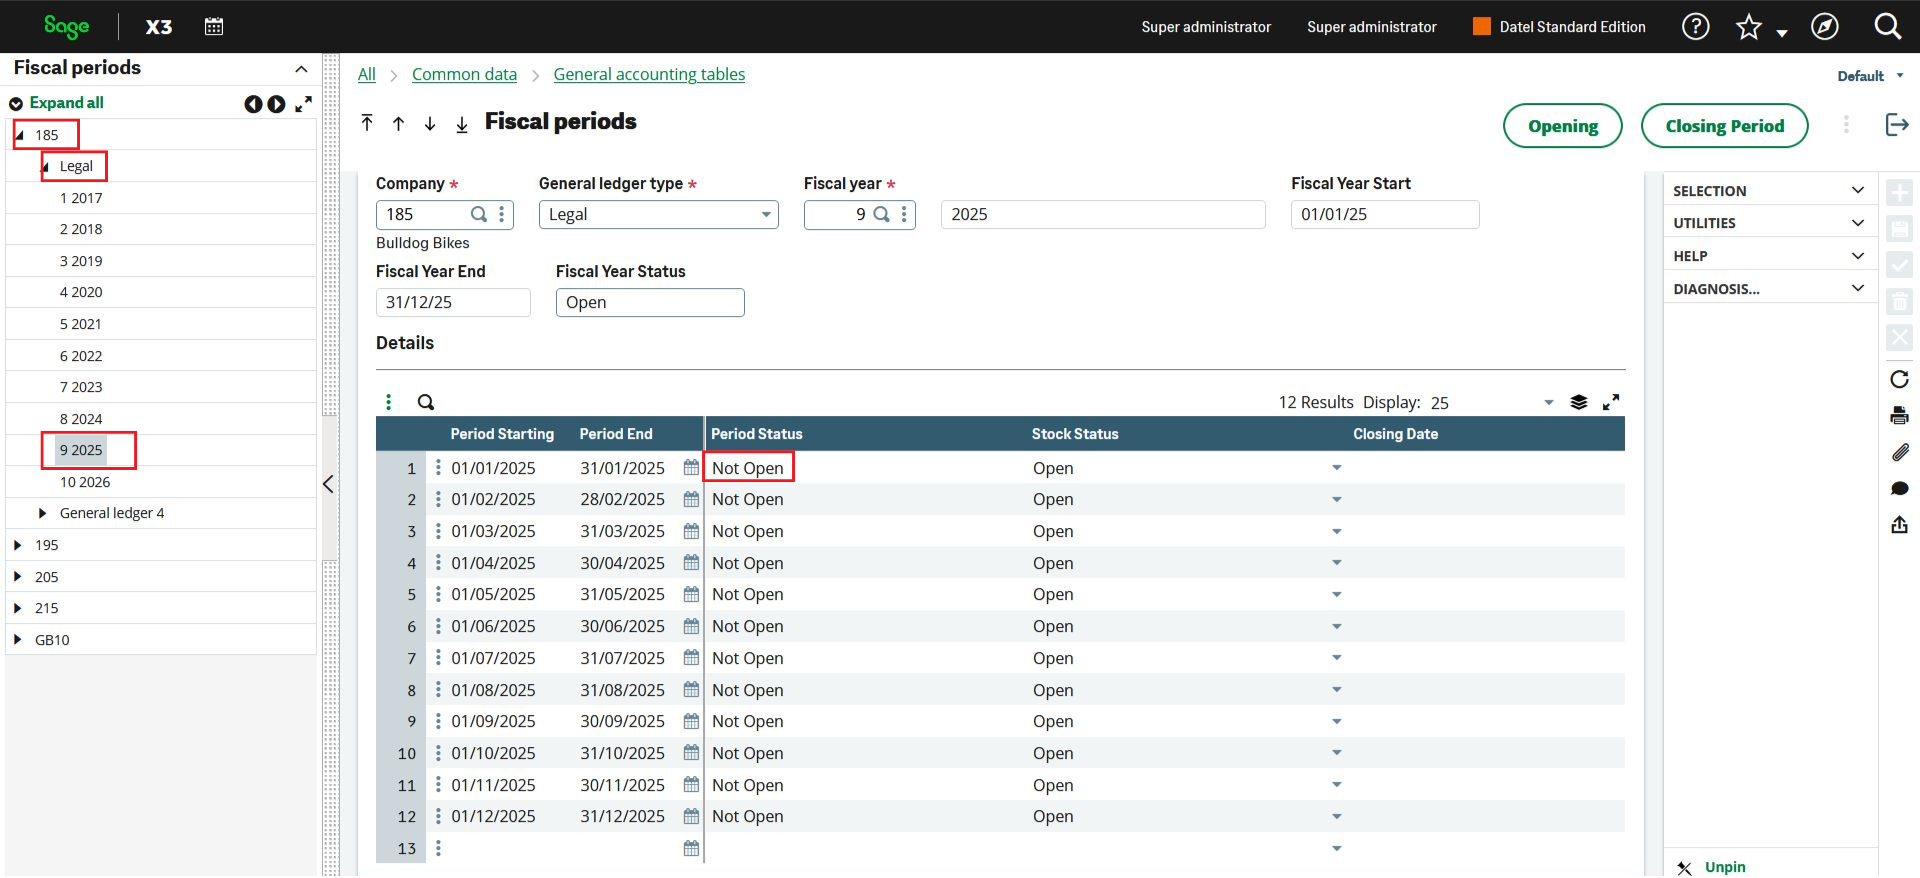
Task: Click the favorites star icon
Action: pyautogui.click(x=1748, y=27)
